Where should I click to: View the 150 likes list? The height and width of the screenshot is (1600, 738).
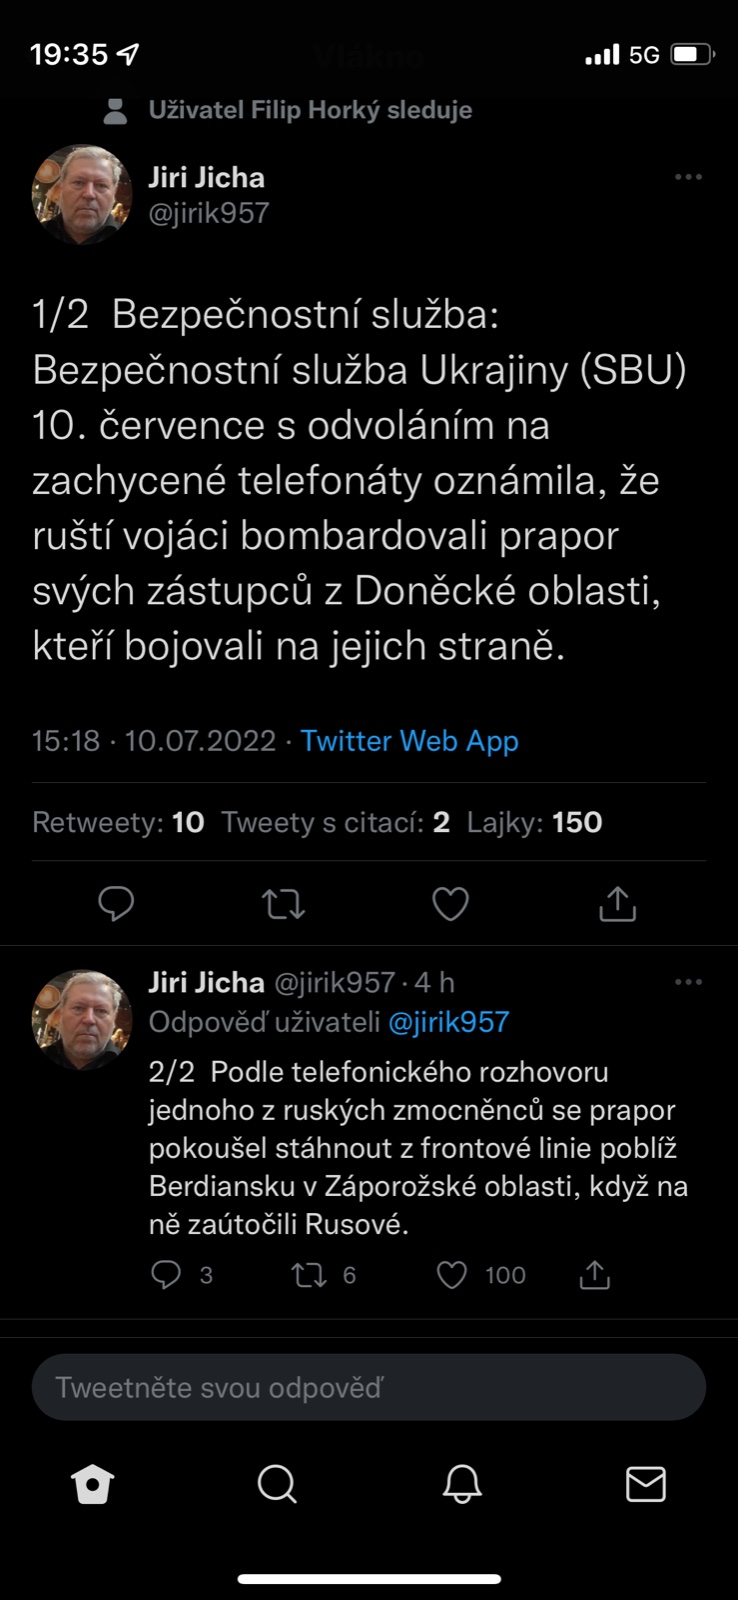pos(534,823)
